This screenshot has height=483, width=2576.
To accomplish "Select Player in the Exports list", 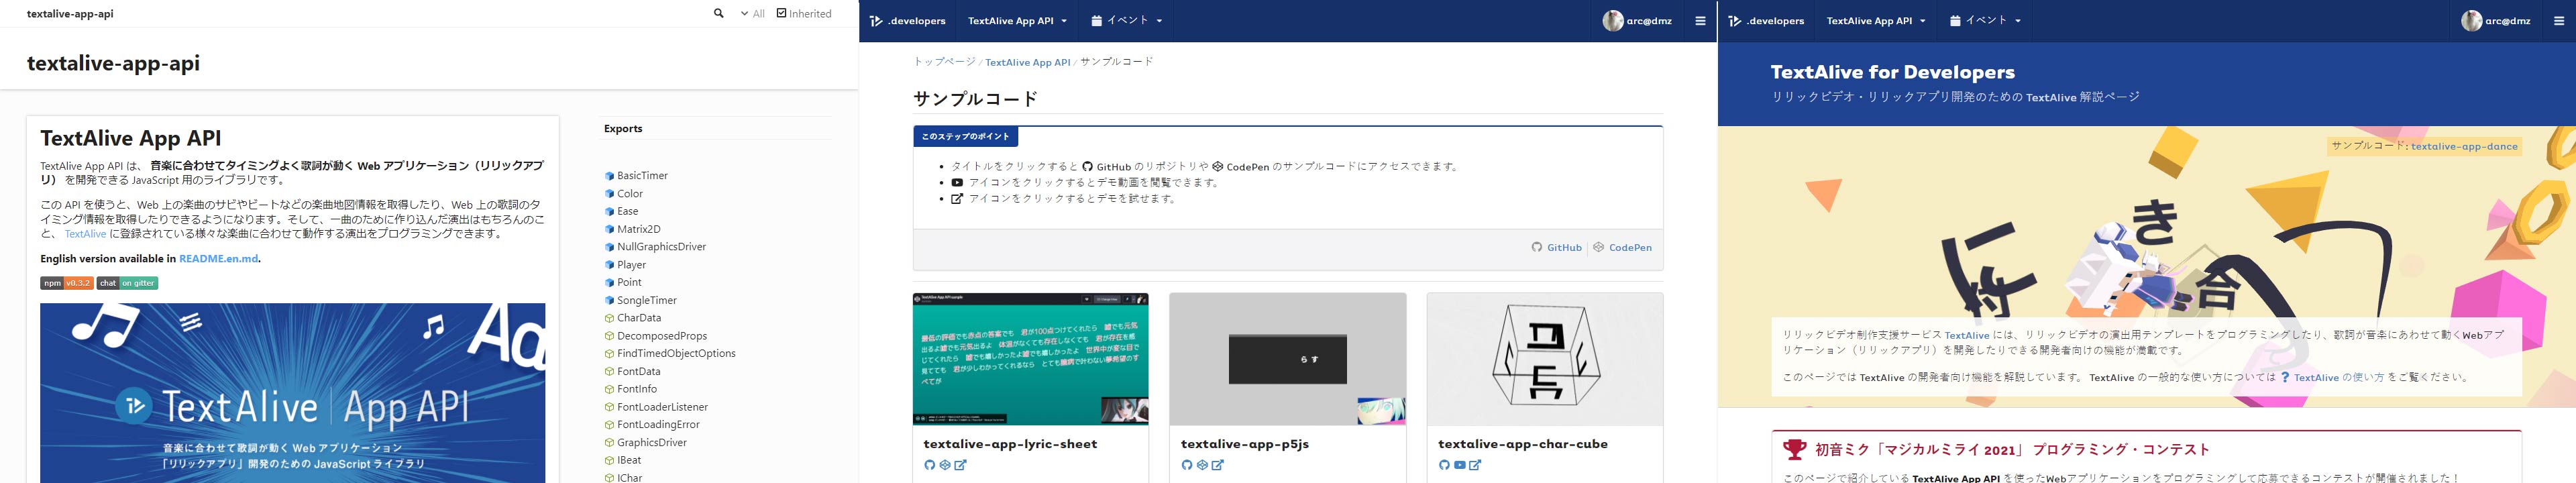I will 631,265.
